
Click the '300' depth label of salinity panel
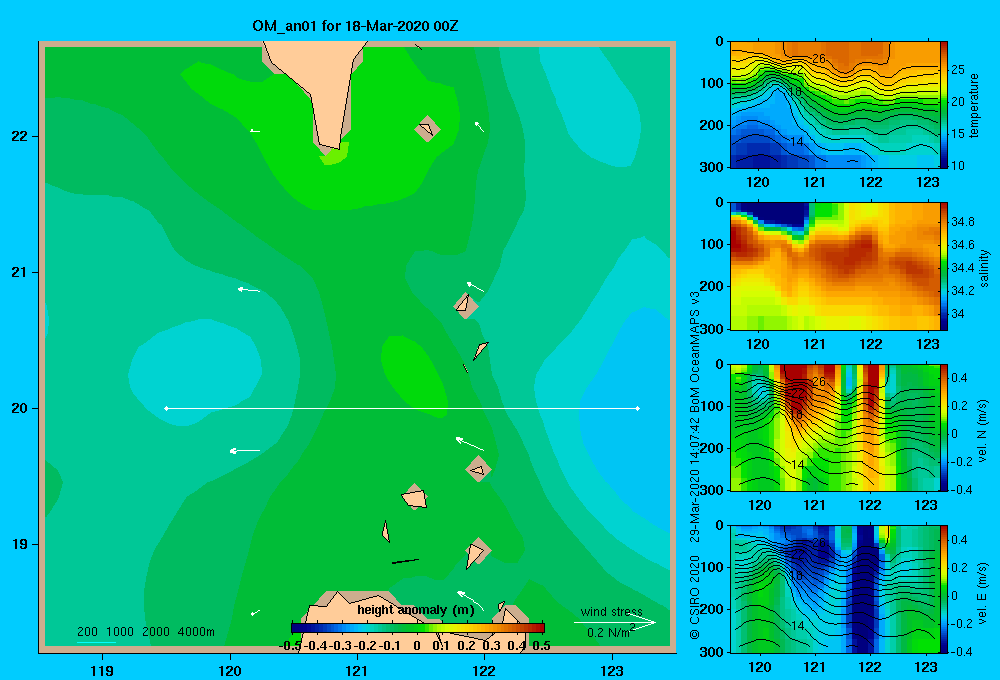click(712, 329)
